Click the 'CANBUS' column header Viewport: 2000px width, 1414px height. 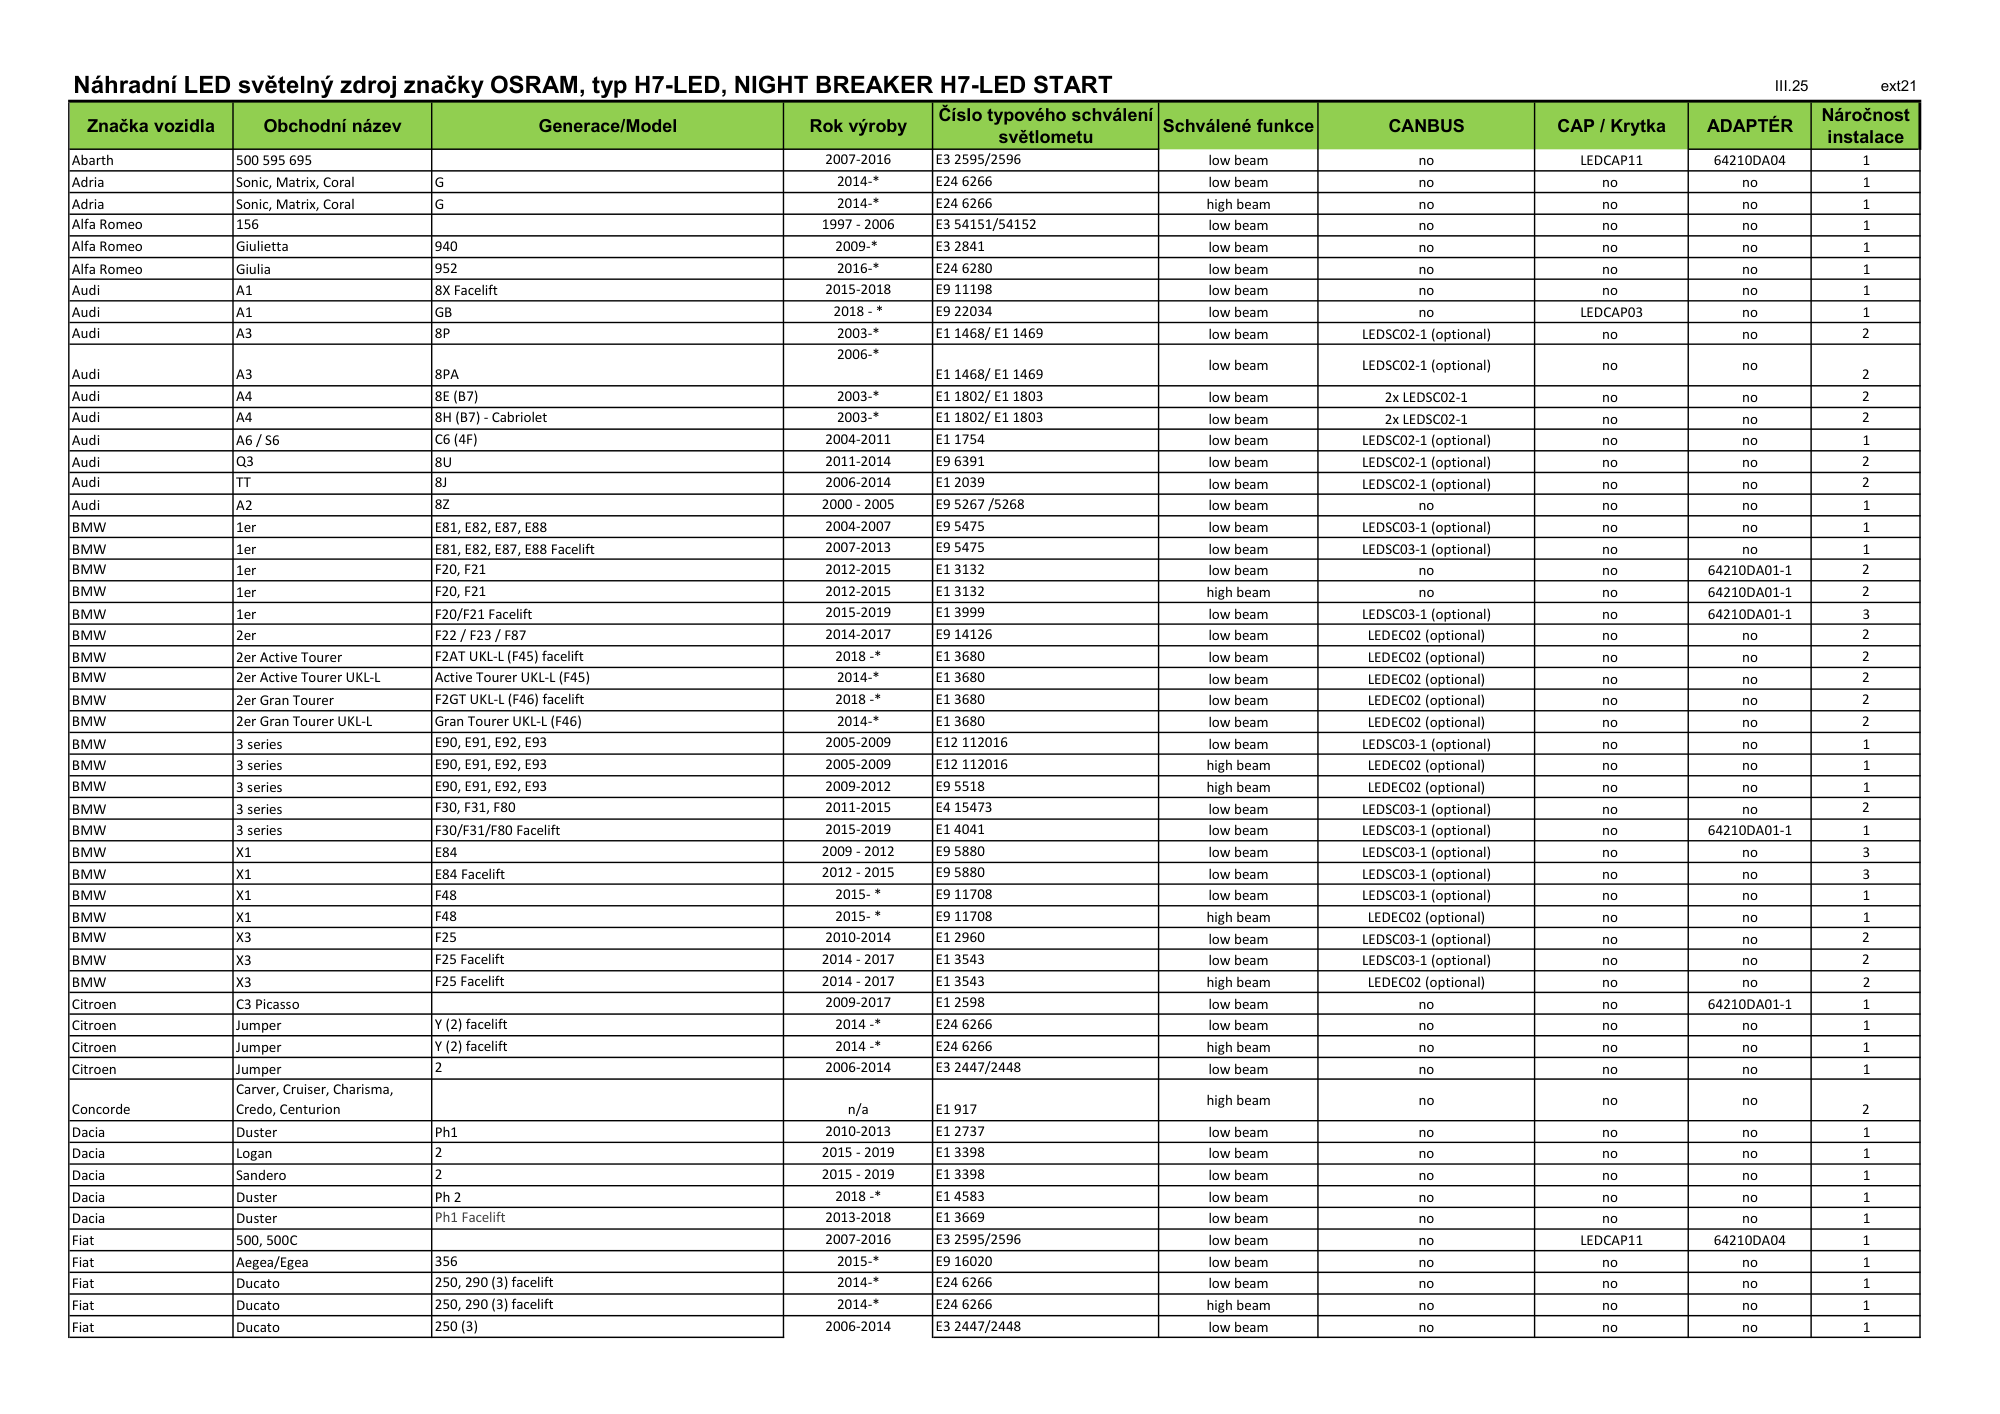[x=1426, y=126]
